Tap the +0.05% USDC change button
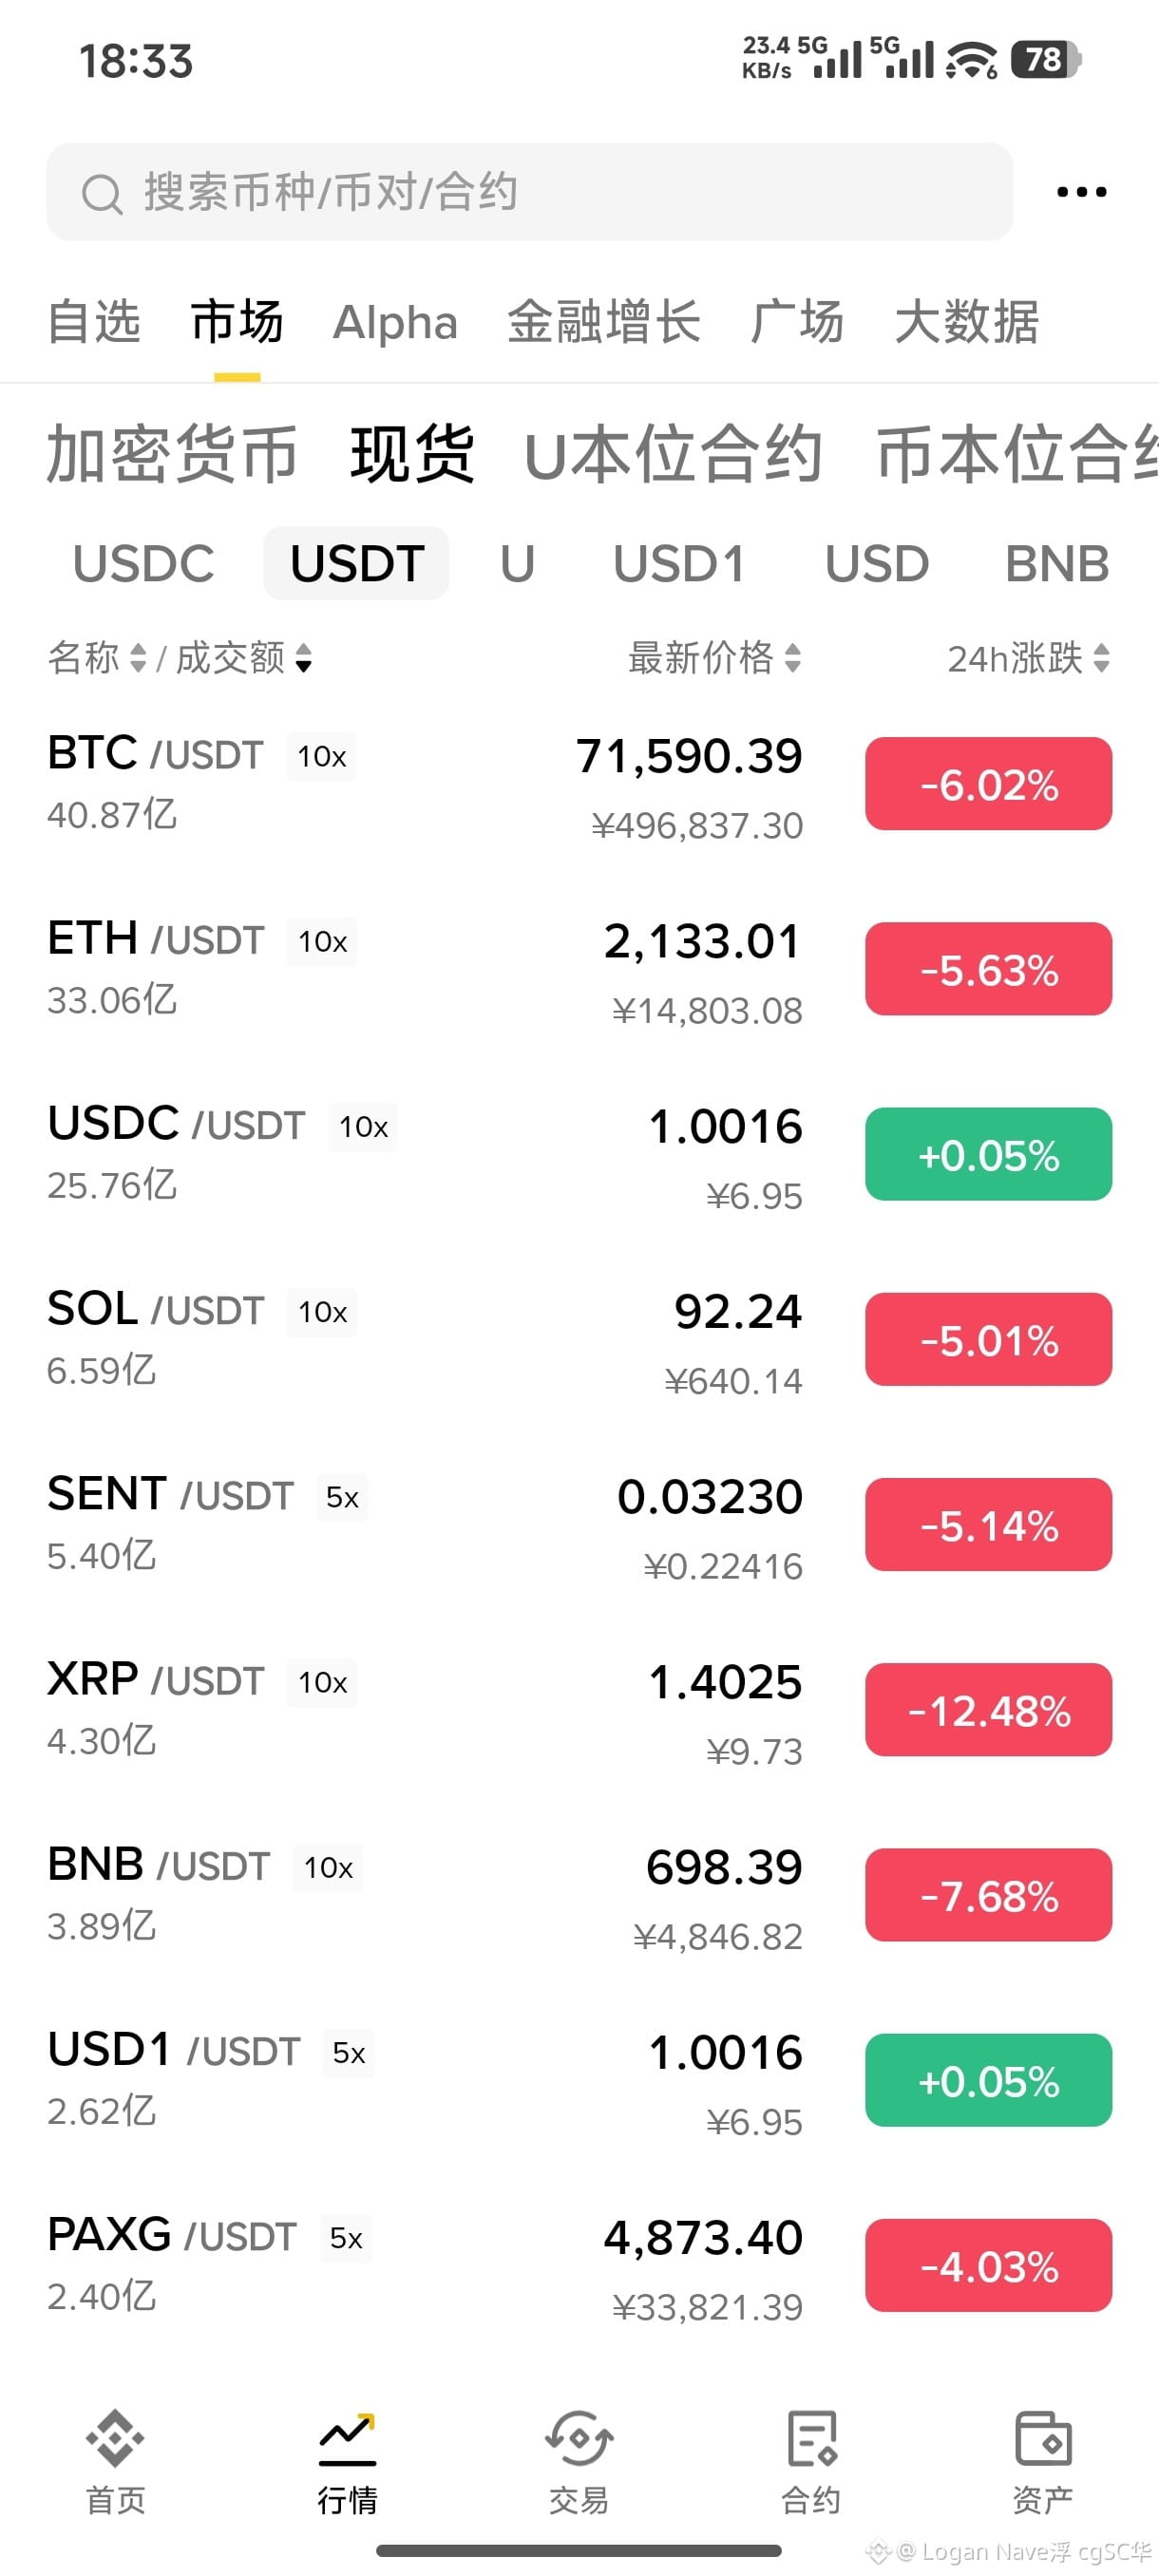 click(x=988, y=1154)
